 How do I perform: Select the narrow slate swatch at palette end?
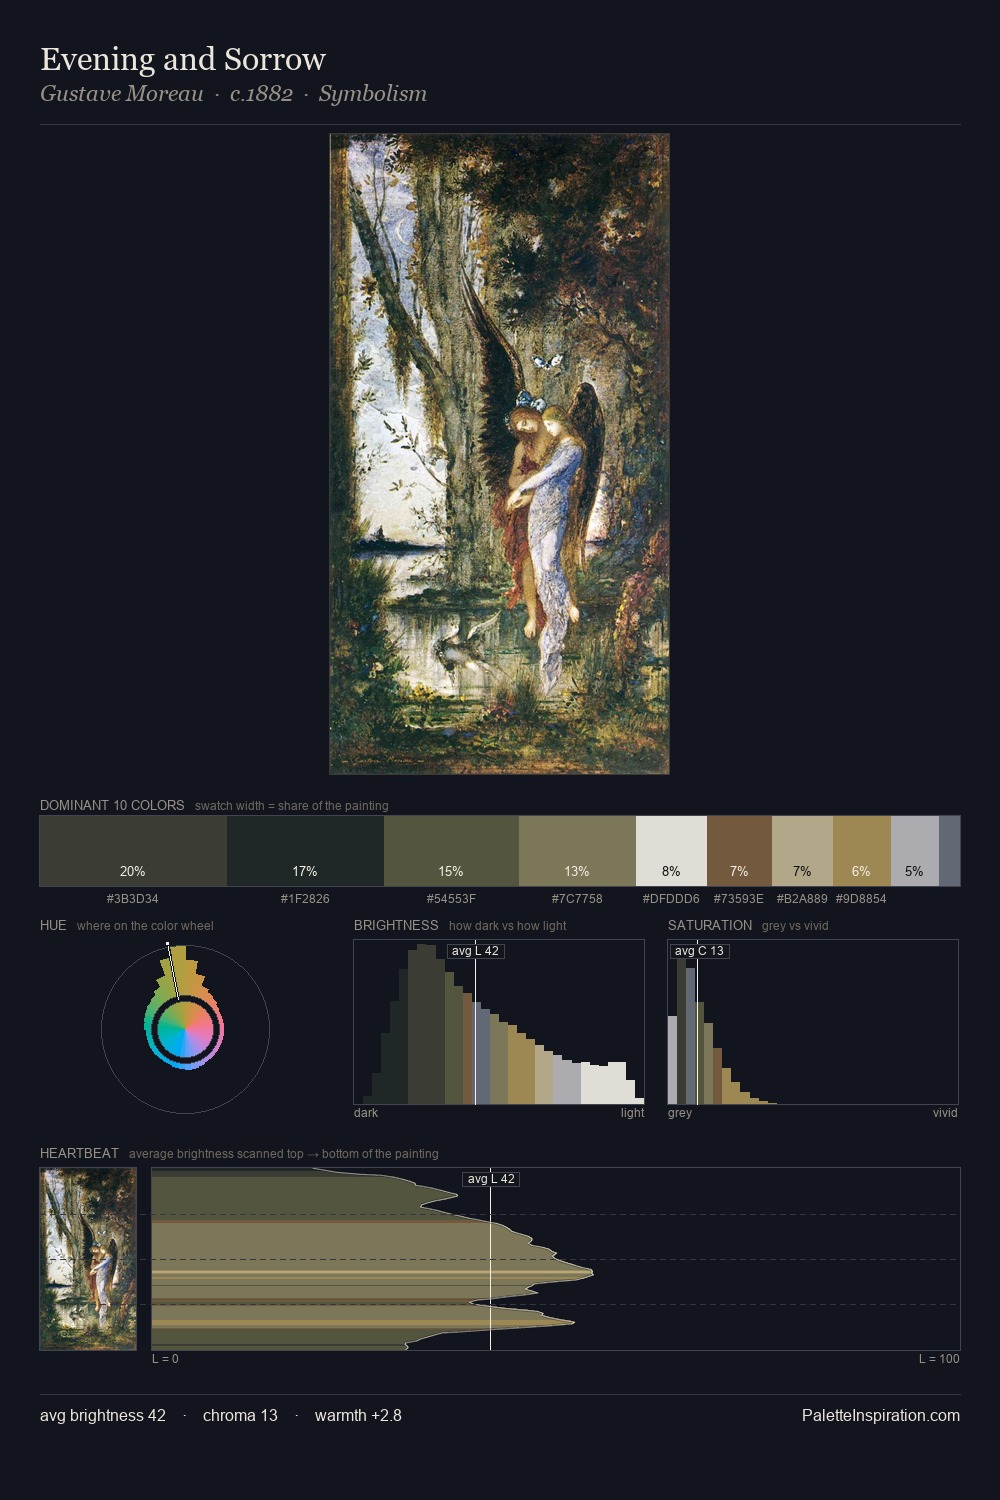(x=949, y=851)
